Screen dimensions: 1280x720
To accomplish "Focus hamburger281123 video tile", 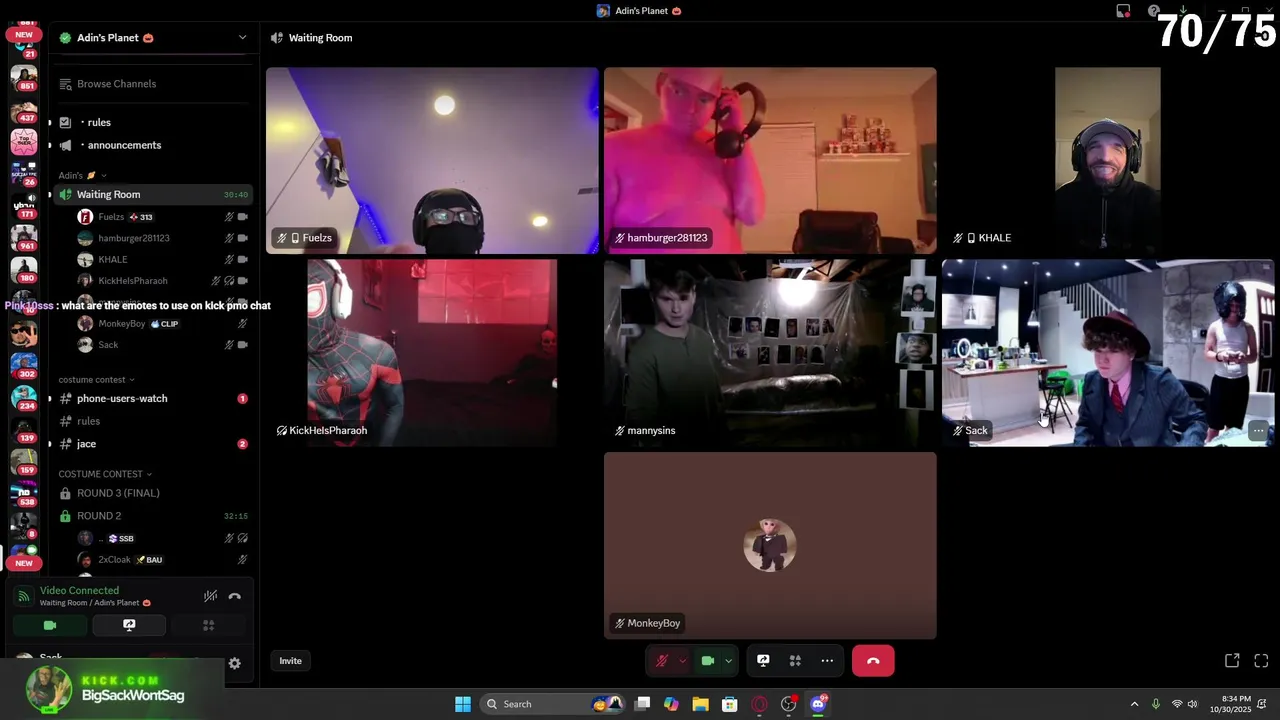I will click(x=770, y=160).
